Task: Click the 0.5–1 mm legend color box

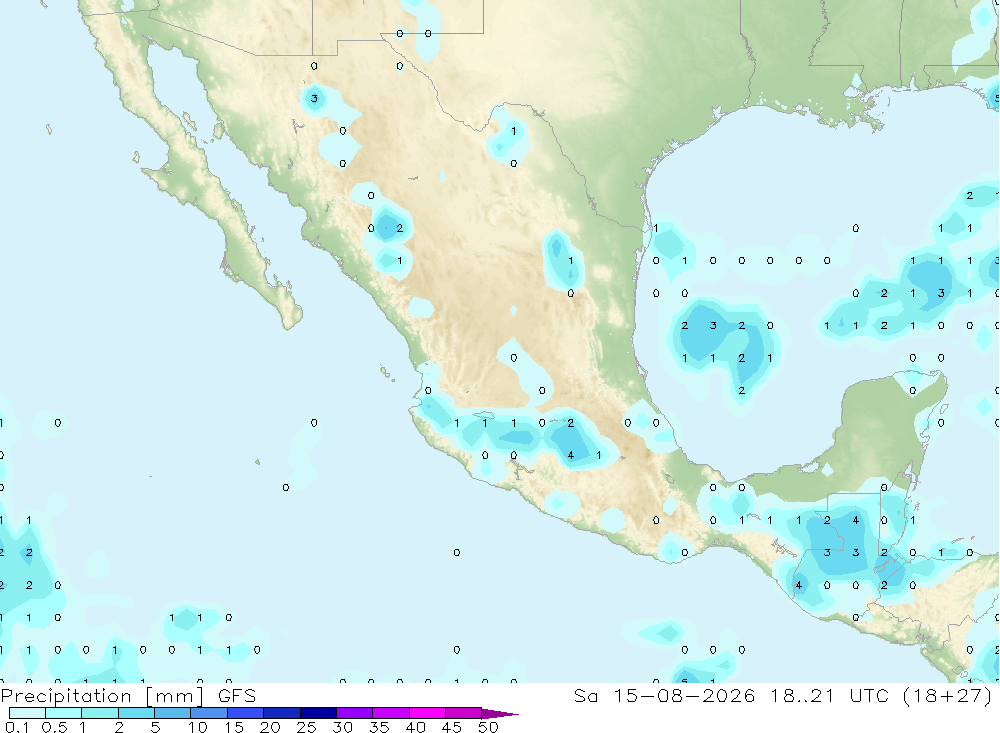Action: (63, 713)
